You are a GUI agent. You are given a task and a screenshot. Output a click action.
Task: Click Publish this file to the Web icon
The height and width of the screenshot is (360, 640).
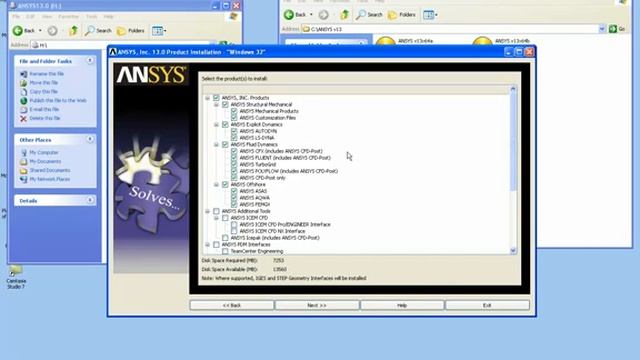tap(24, 100)
